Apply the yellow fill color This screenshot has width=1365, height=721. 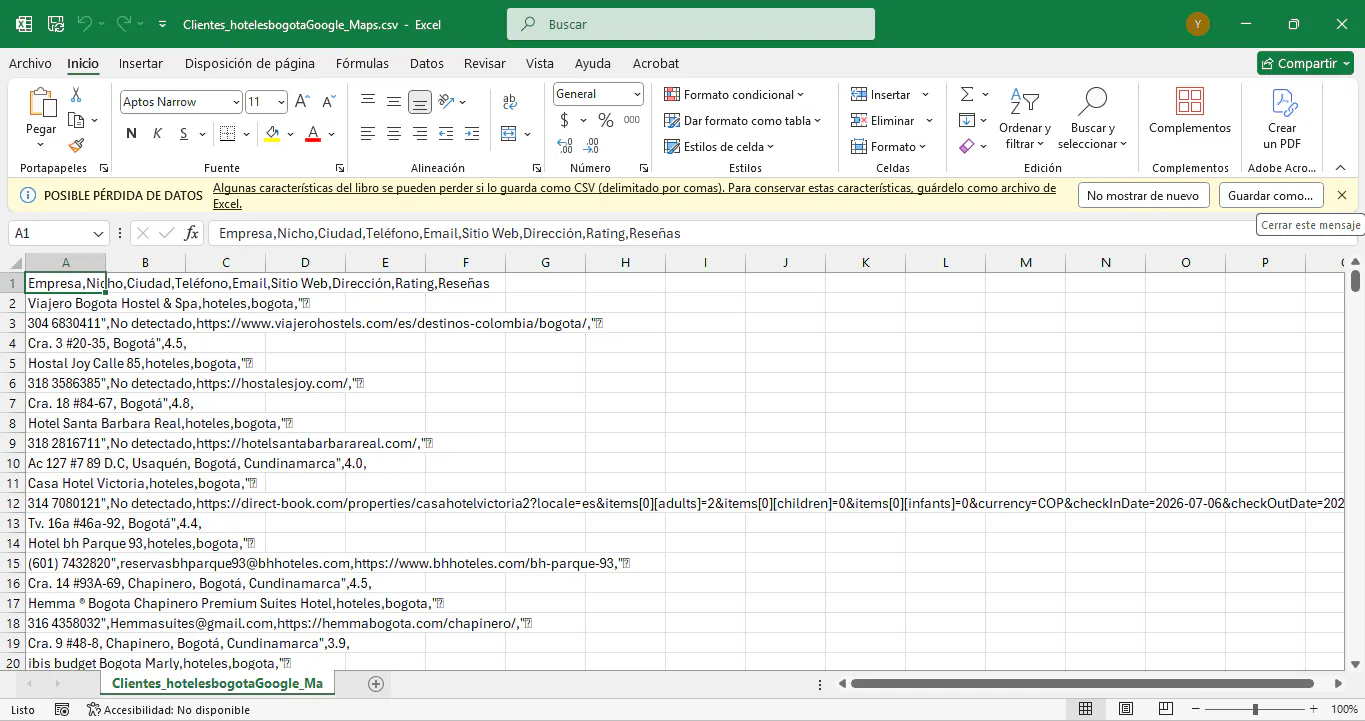click(x=272, y=133)
